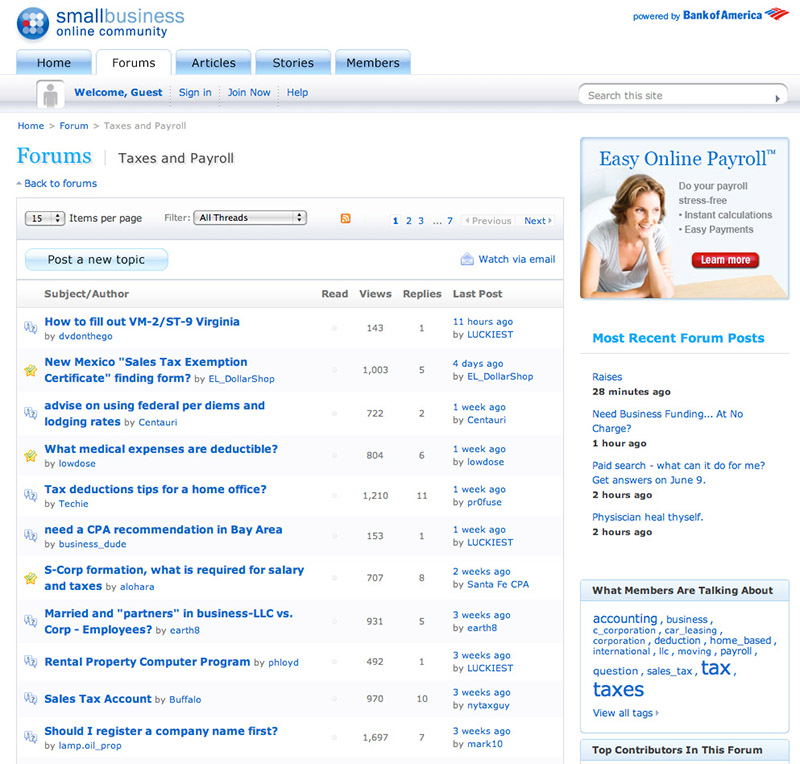Open the Members tab
The image size is (800, 764).
click(x=372, y=63)
